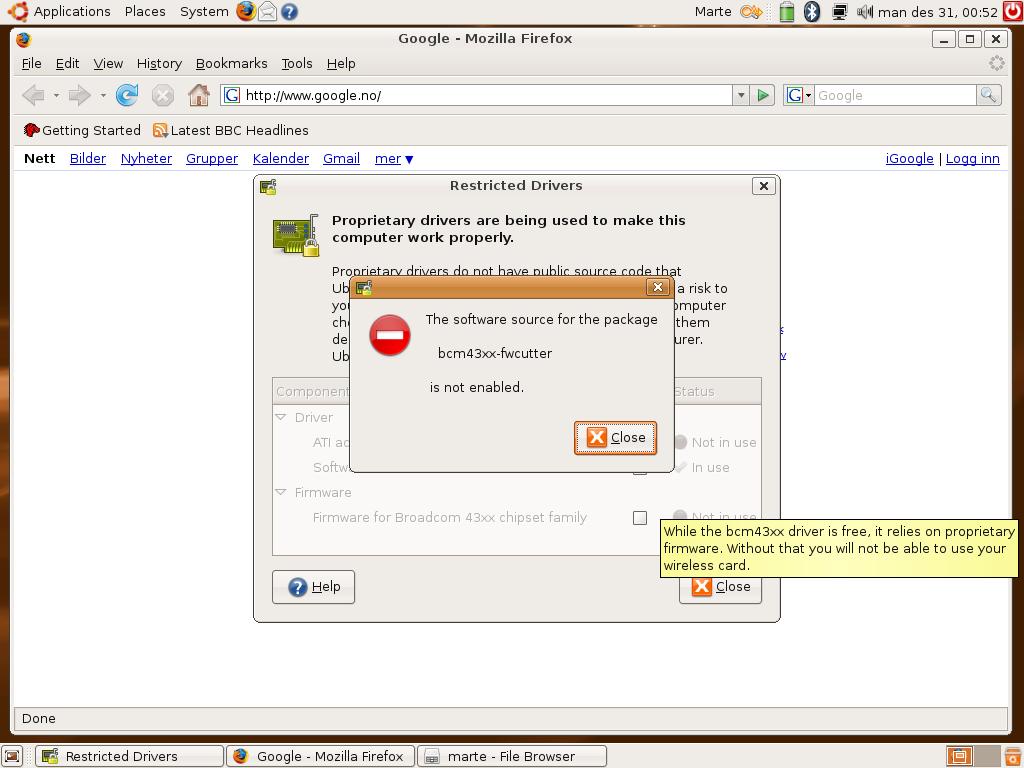Launch the mail client panel icon
The image size is (1024, 768).
coord(267,11)
